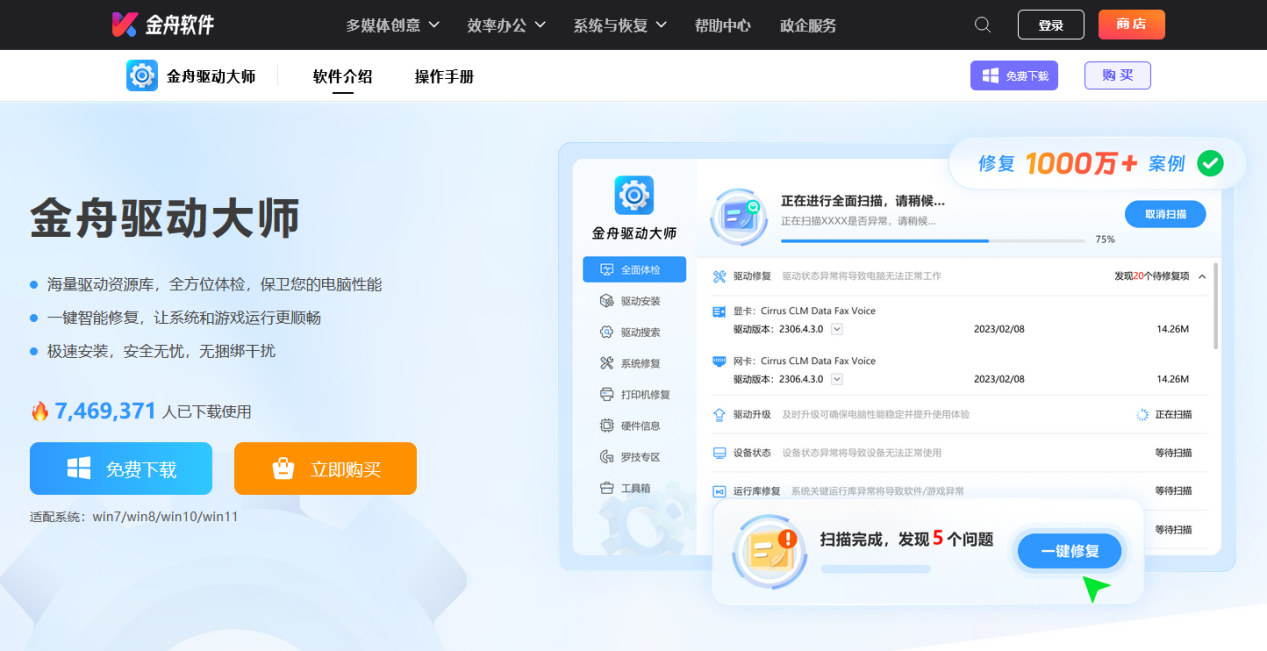Image resolution: width=1267 pixels, height=651 pixels.
Task: Click the fire icon beside the download count
Action: tap(40, 411)
